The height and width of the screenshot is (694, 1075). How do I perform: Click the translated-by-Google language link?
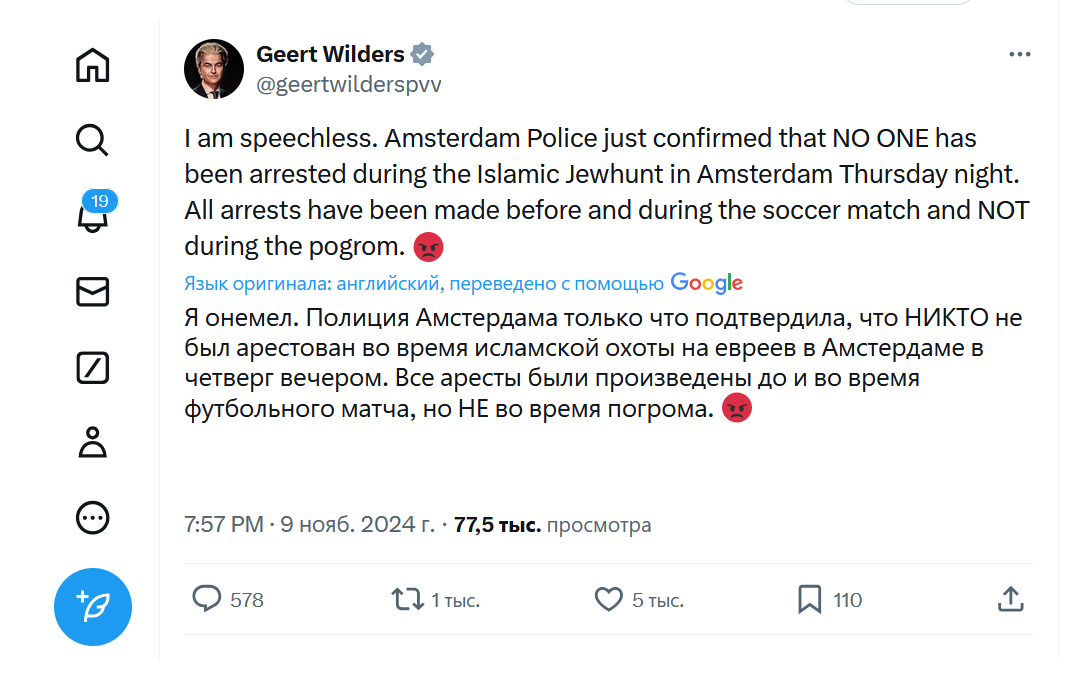point(424,284)
